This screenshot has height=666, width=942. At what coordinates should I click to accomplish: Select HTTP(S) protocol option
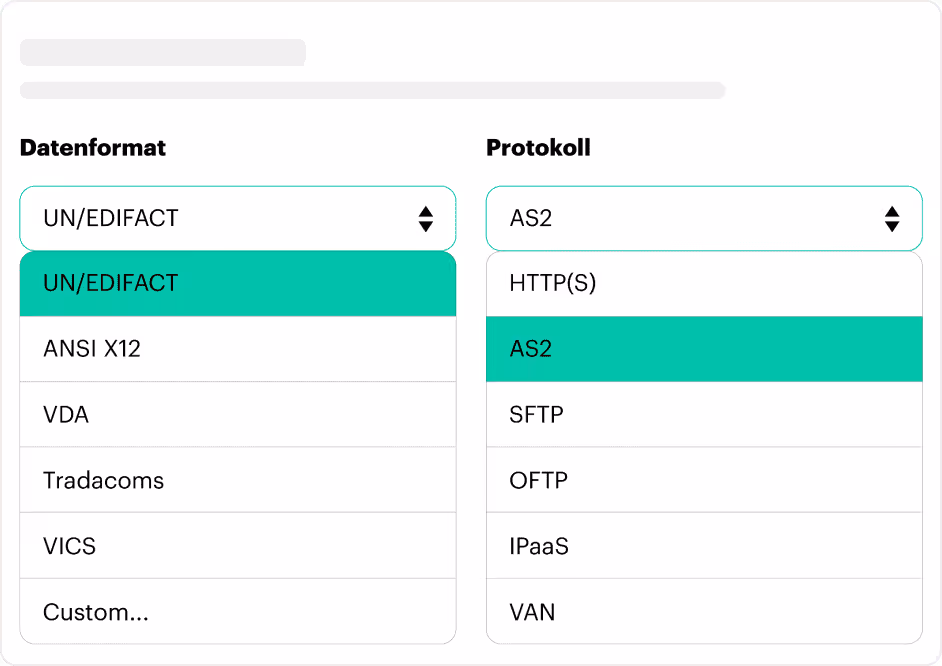(704, 283)
